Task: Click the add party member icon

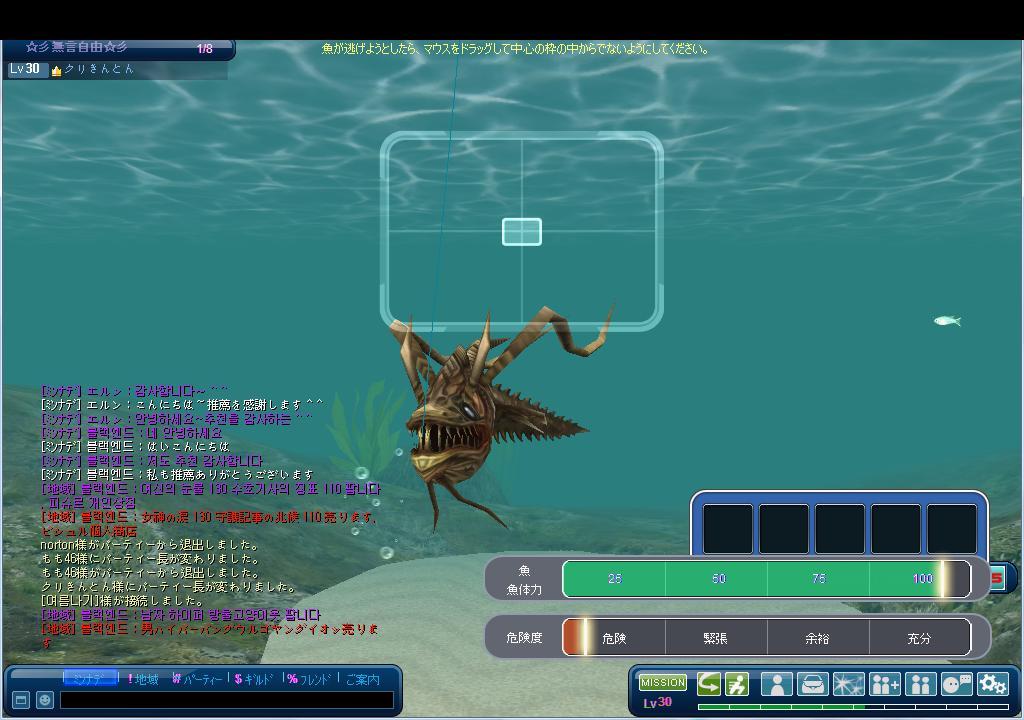Action: (x=885, y=684)
